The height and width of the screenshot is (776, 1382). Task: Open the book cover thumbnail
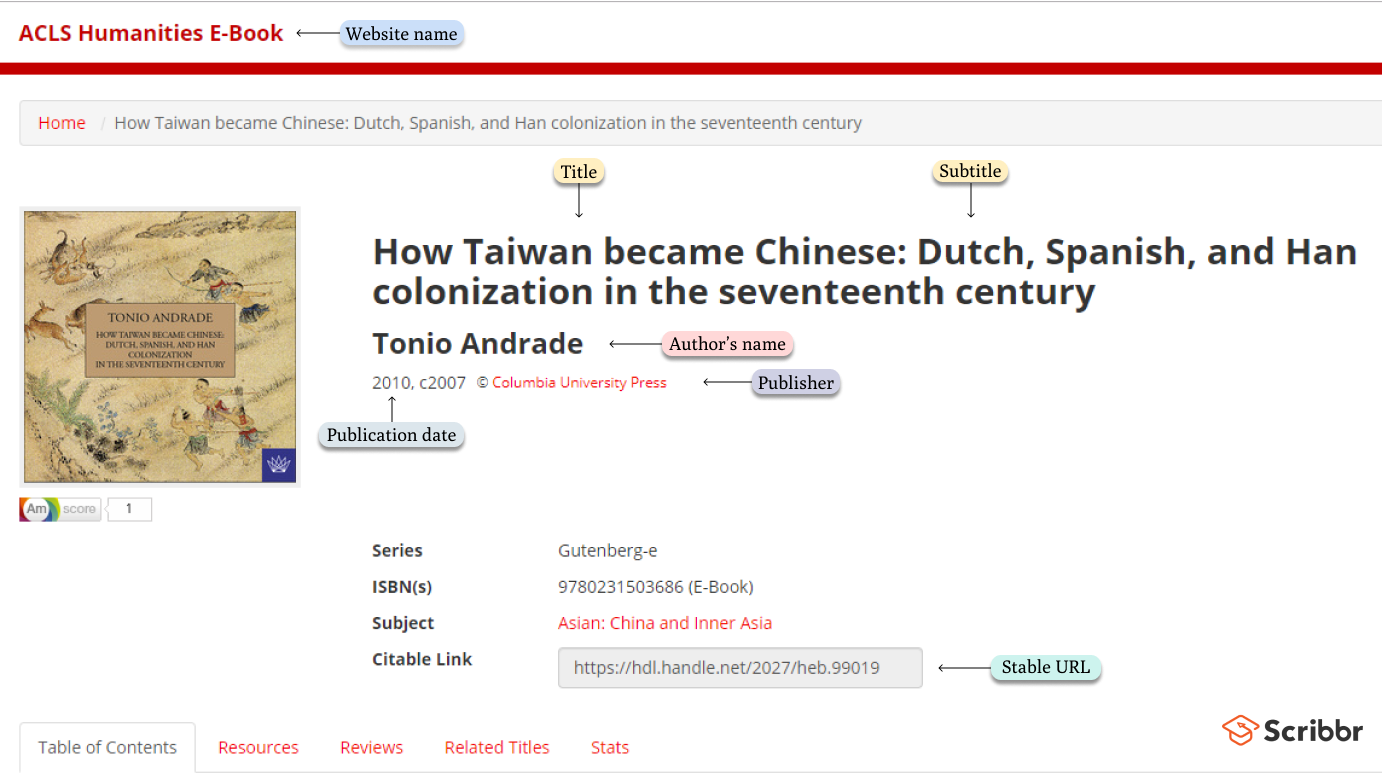pos(160,346)
